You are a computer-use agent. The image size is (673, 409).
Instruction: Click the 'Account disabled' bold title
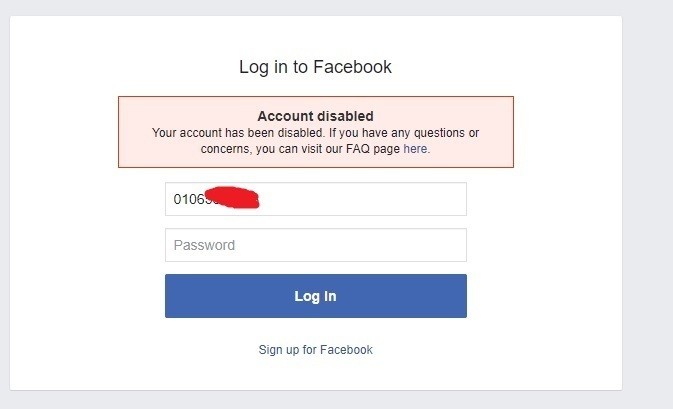pyautogui.click(x=315, y=117)
